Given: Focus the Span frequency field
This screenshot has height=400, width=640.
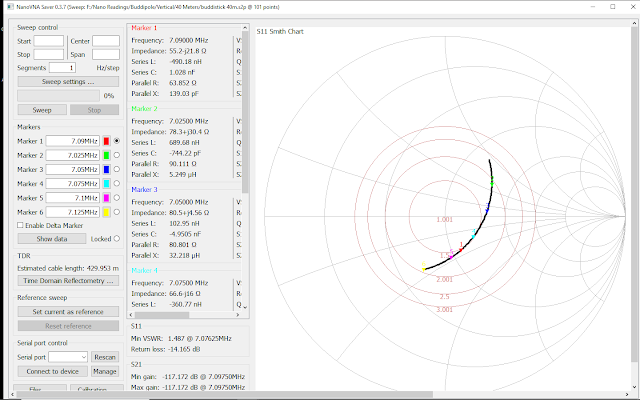Looking at the screenshot, I should coord(106,54).
